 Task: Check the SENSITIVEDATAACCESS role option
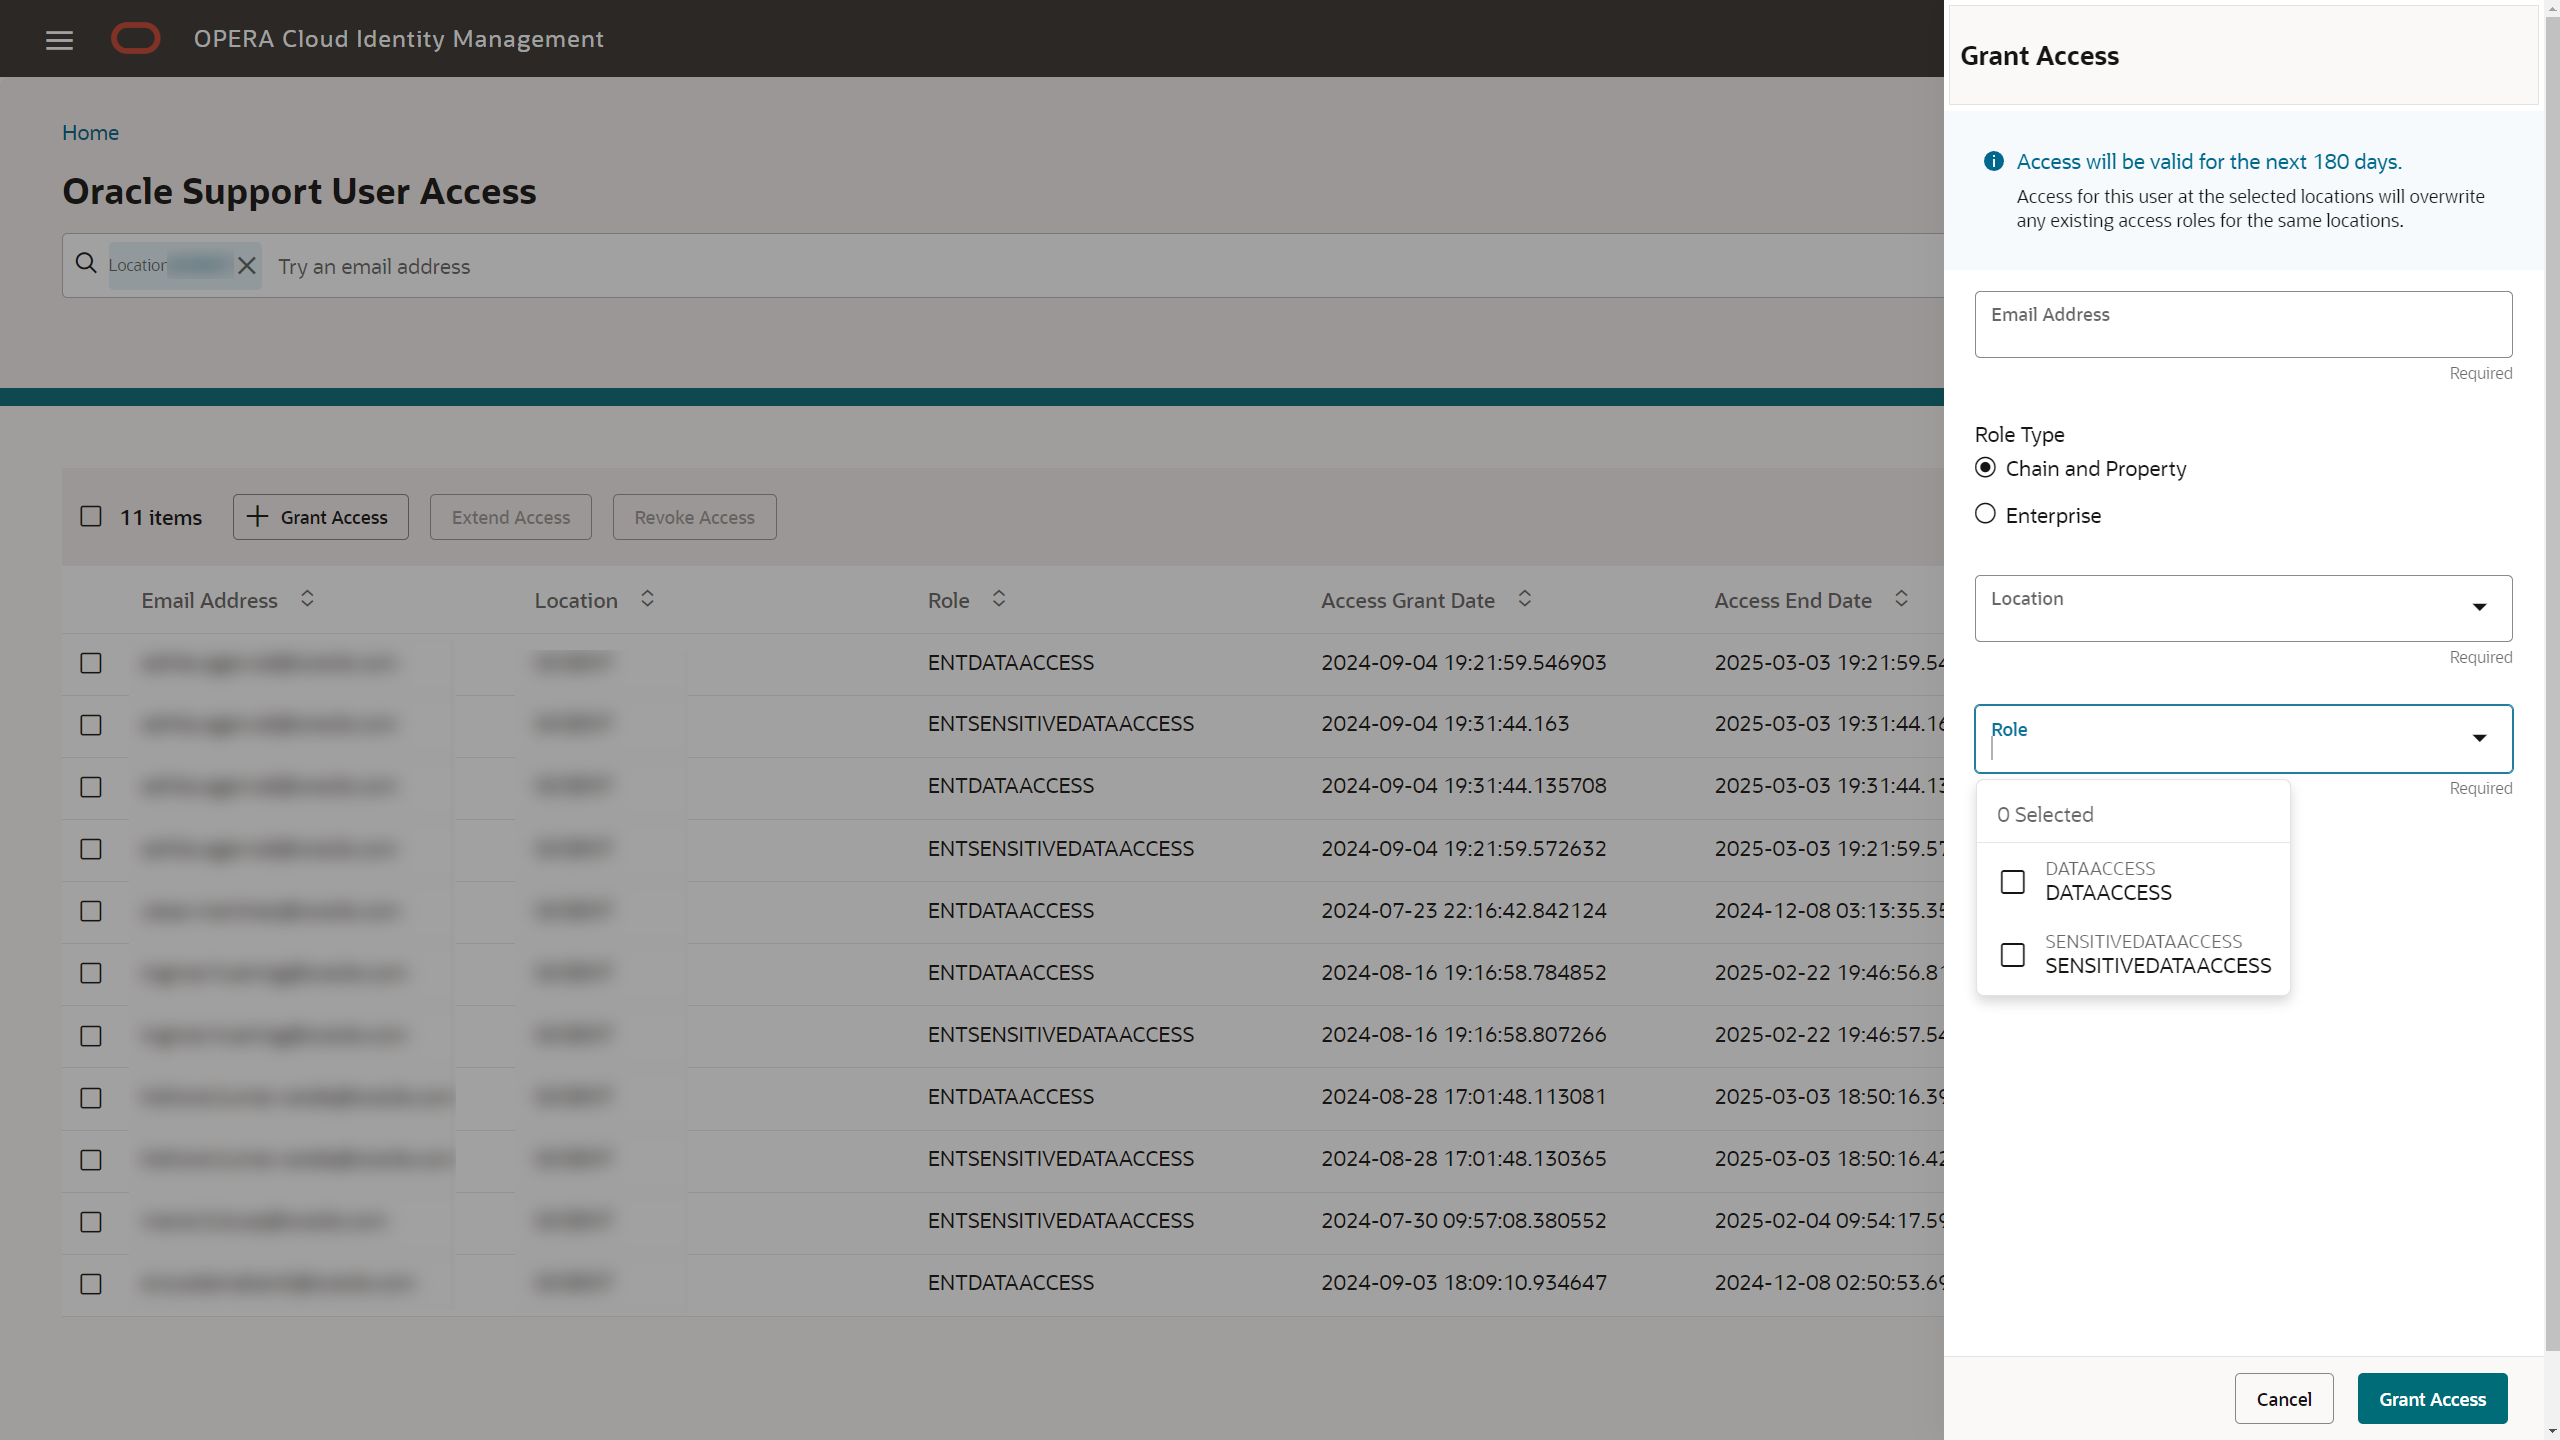click(x=2012, y=954)
